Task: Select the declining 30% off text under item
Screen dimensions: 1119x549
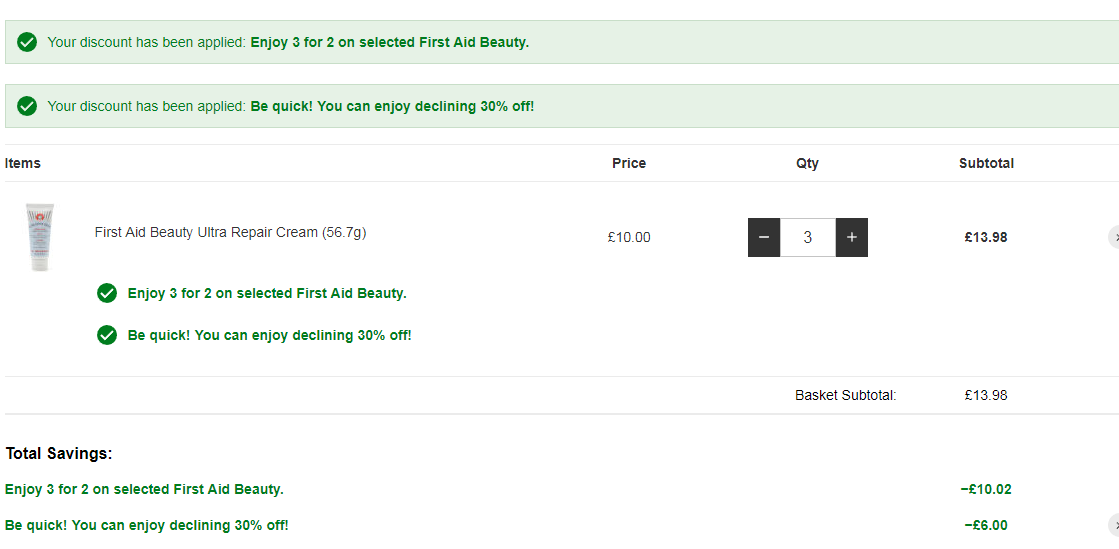Action: pos(270,335)
